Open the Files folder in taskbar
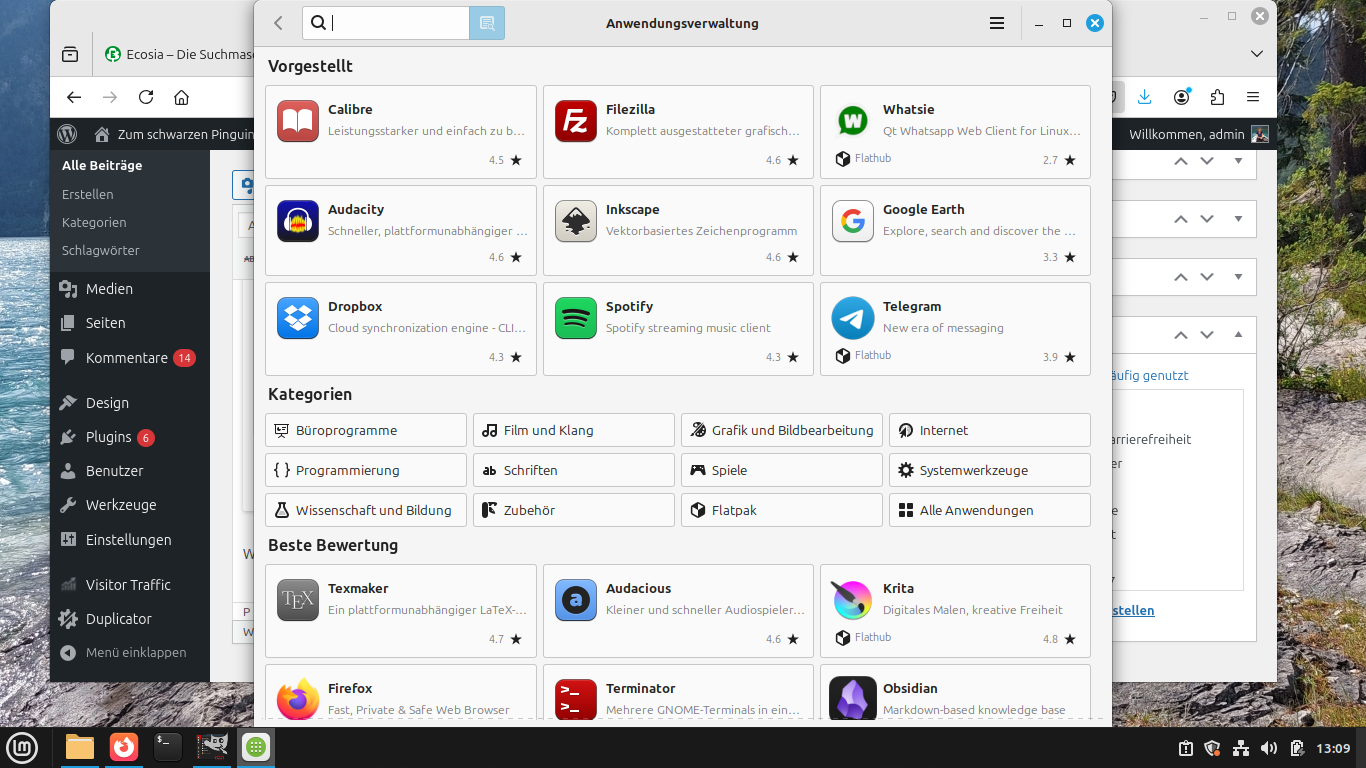This screenshot has width=1366, height=768. click(80, 747)
